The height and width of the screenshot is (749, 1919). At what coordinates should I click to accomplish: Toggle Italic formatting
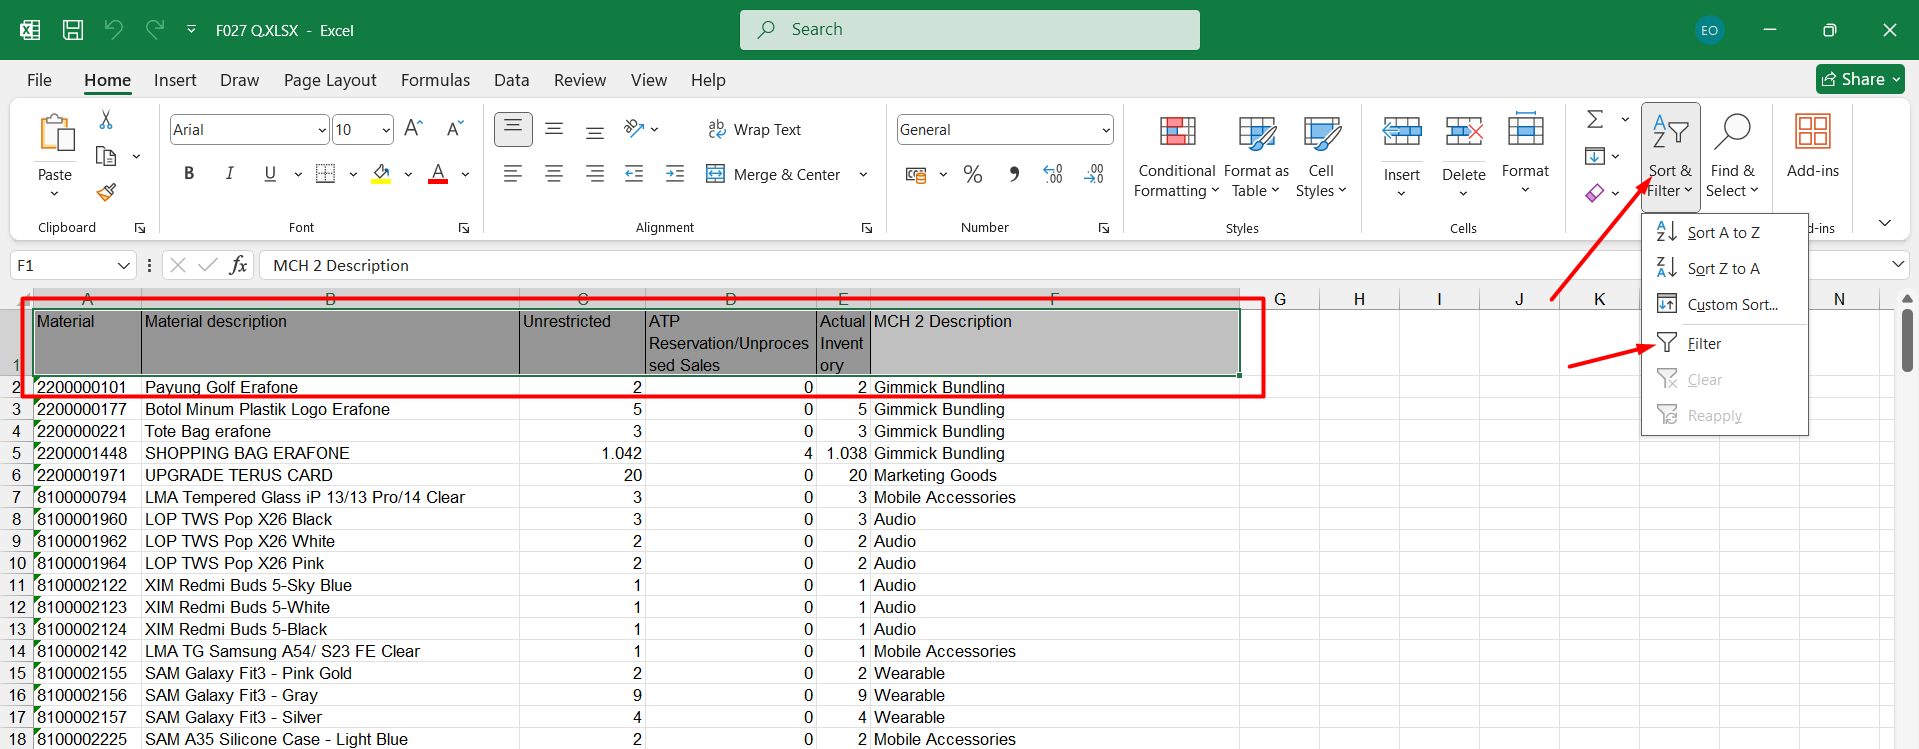click(x=229, y=174)
